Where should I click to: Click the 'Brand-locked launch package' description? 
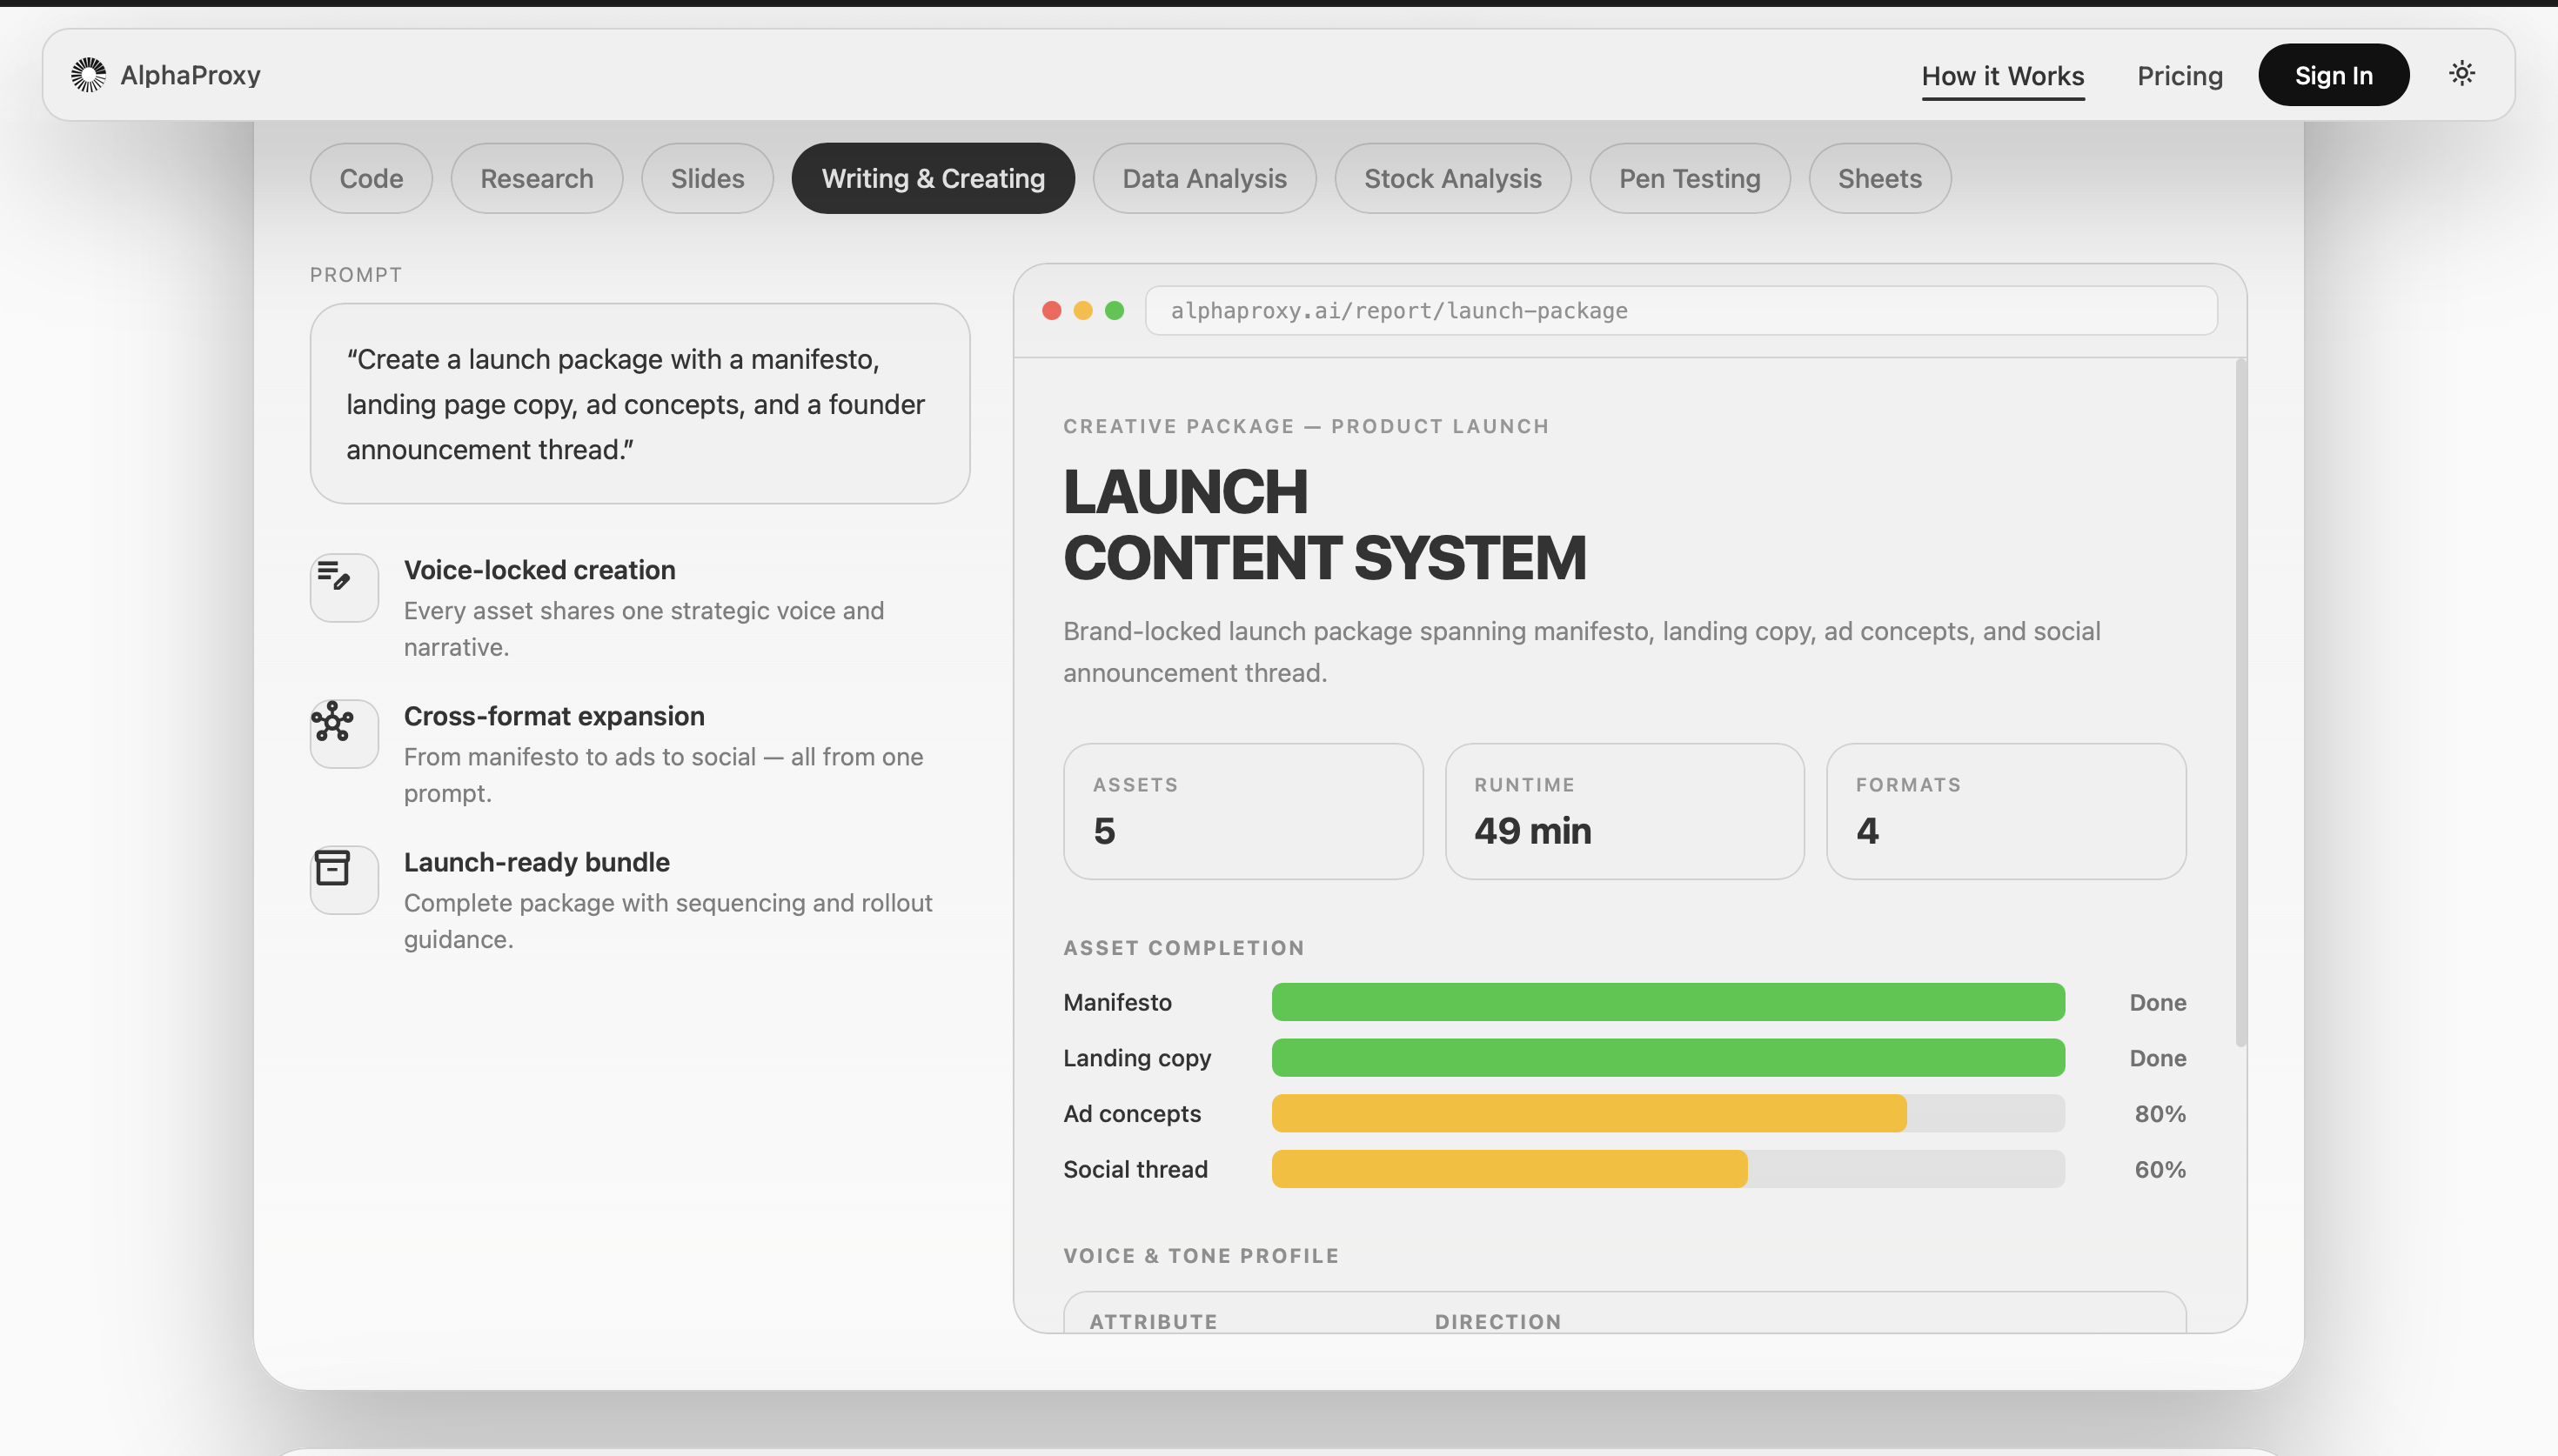point(1581,652)
